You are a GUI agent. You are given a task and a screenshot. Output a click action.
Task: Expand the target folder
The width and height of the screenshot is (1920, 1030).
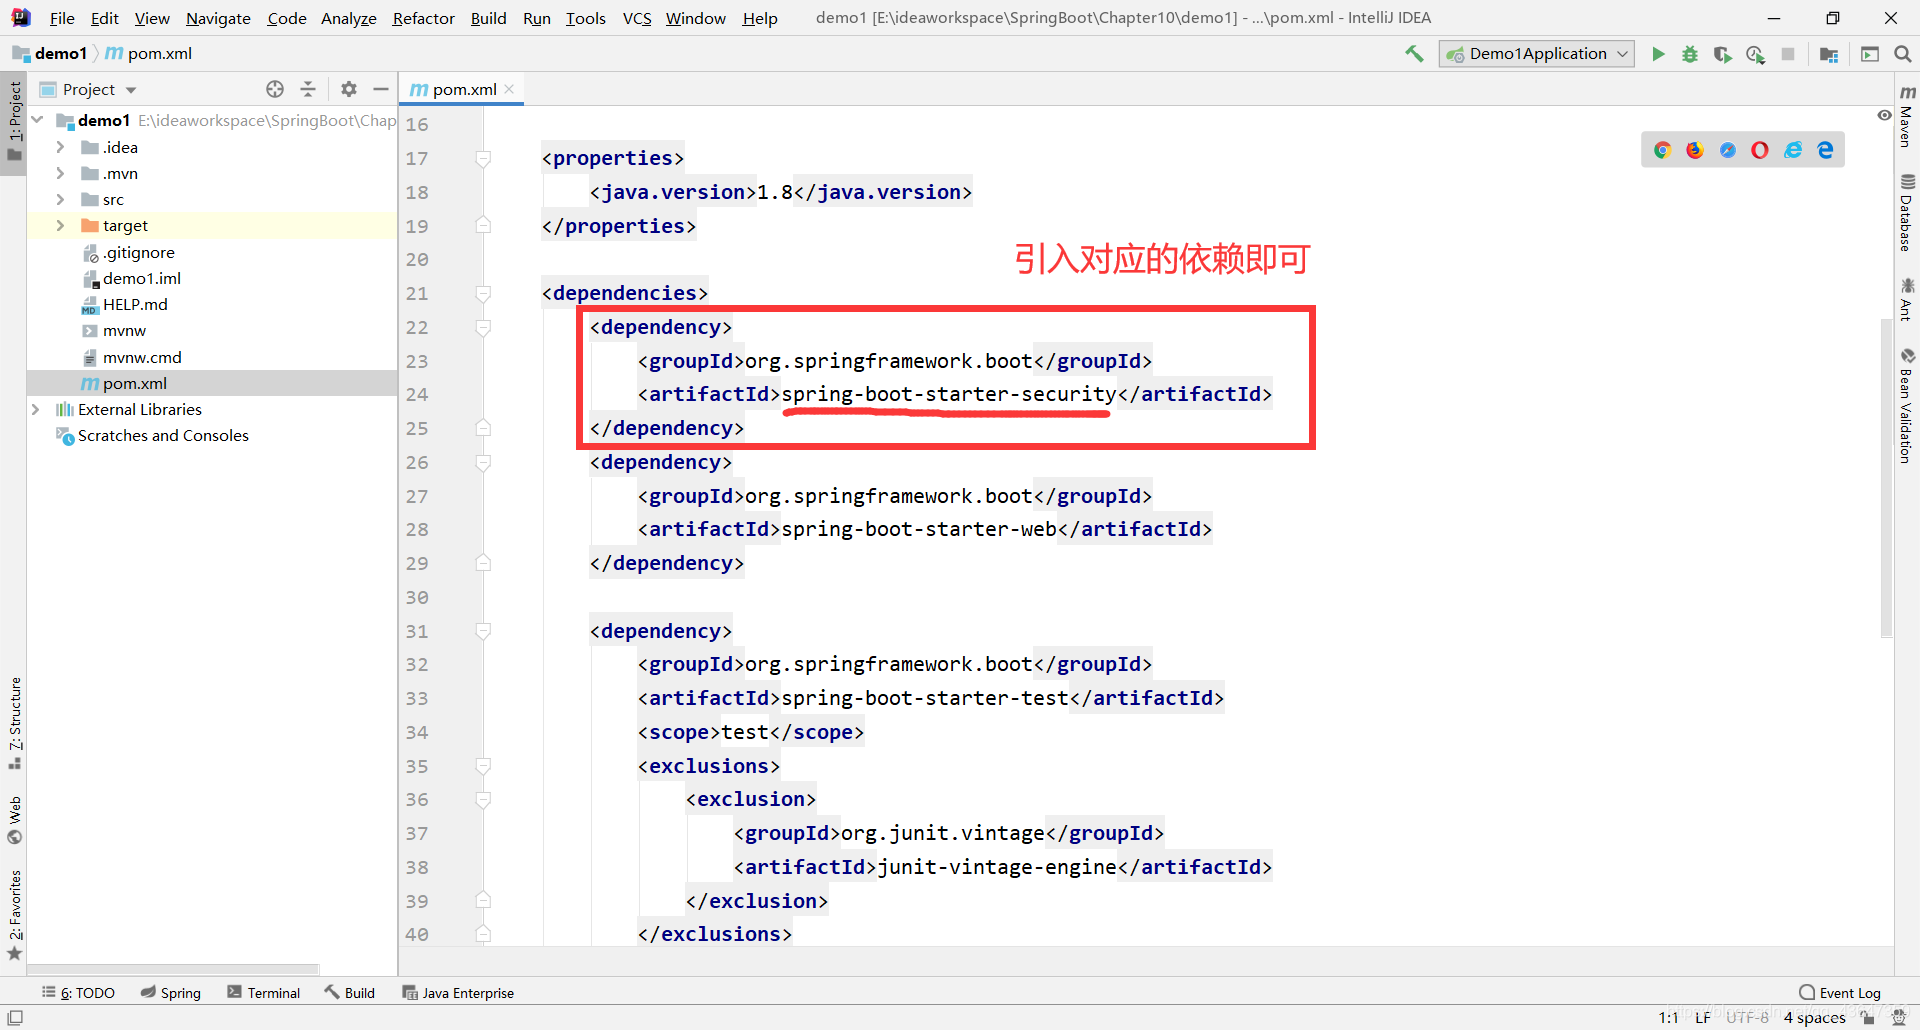pyautogui.click(x=60, y=225)
